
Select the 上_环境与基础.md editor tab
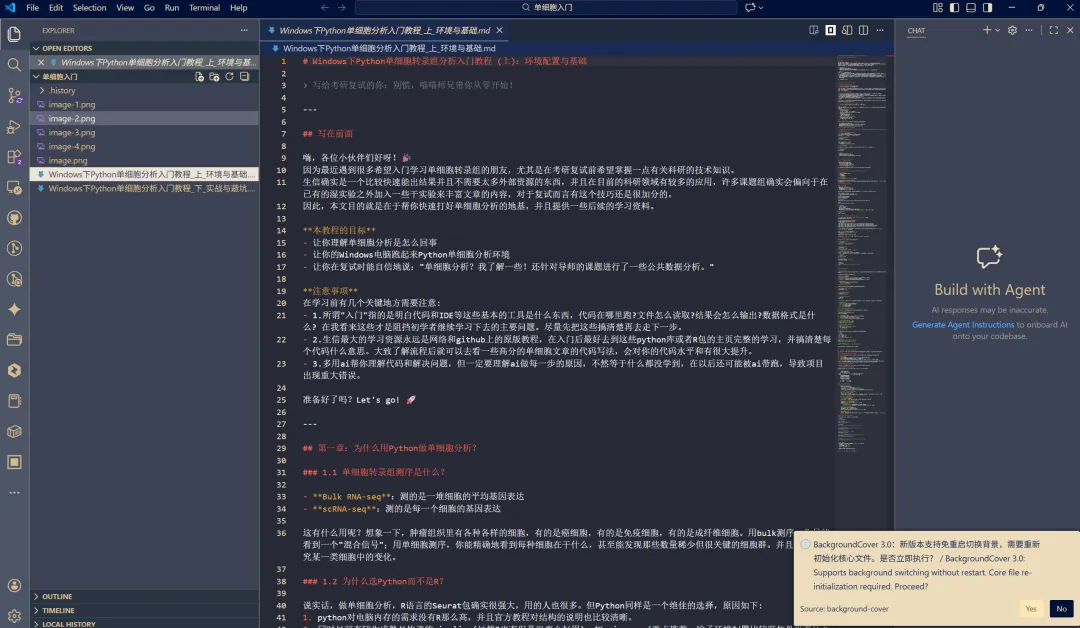click(x=385, y=30)
